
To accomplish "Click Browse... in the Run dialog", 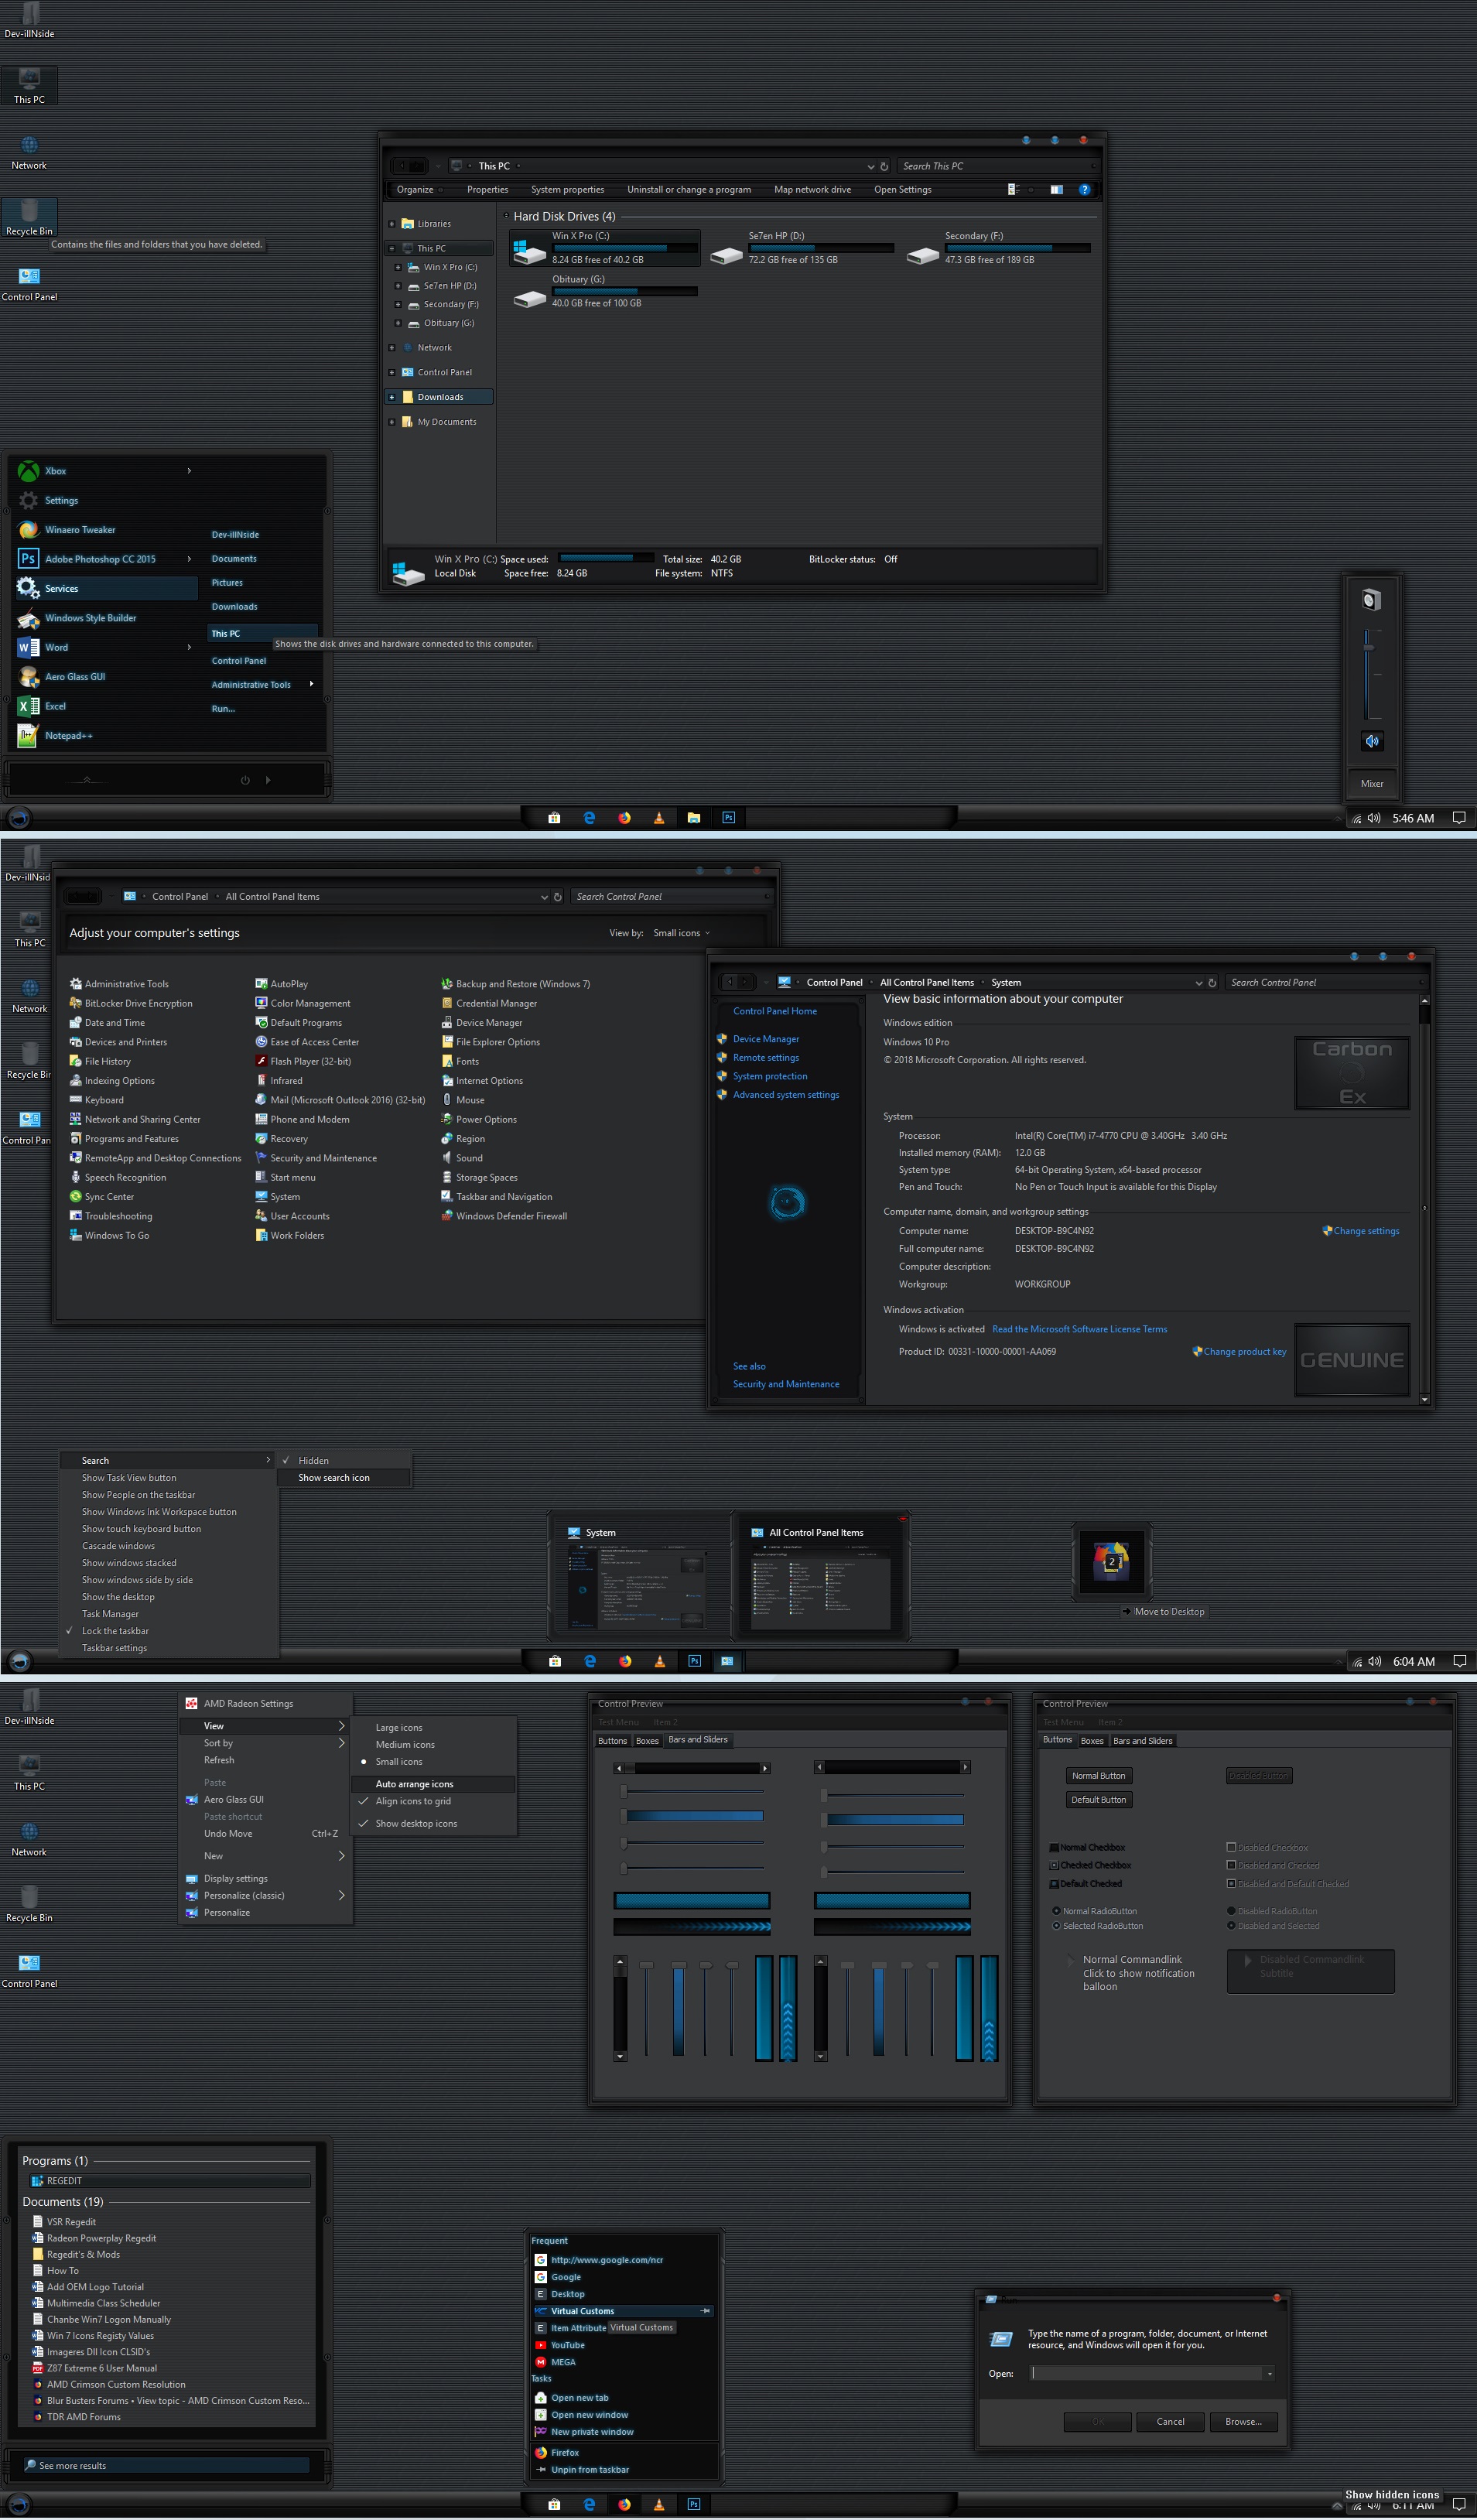I will (1243, 2422).
